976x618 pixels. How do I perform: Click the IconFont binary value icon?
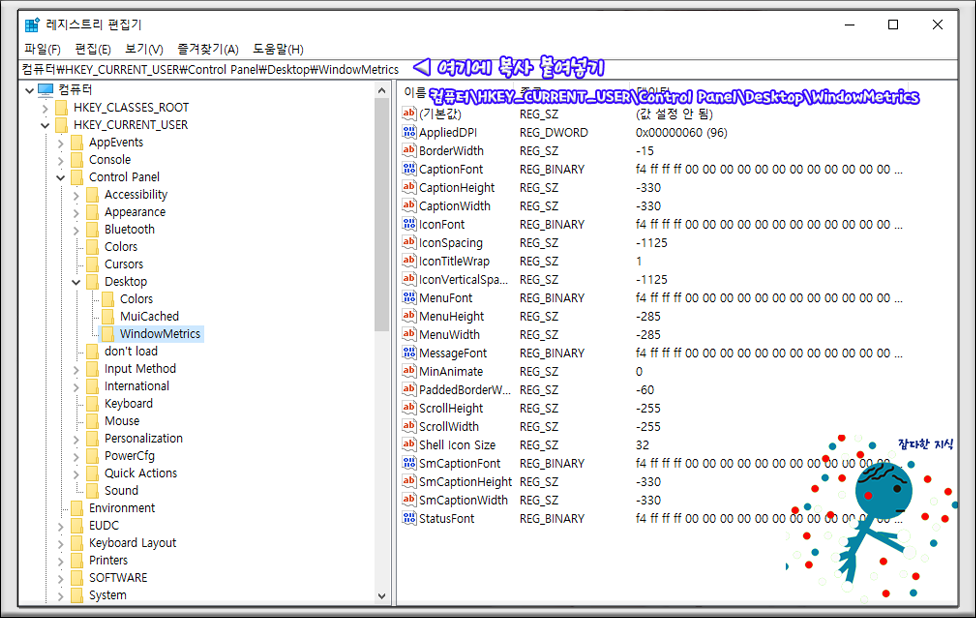409,224
